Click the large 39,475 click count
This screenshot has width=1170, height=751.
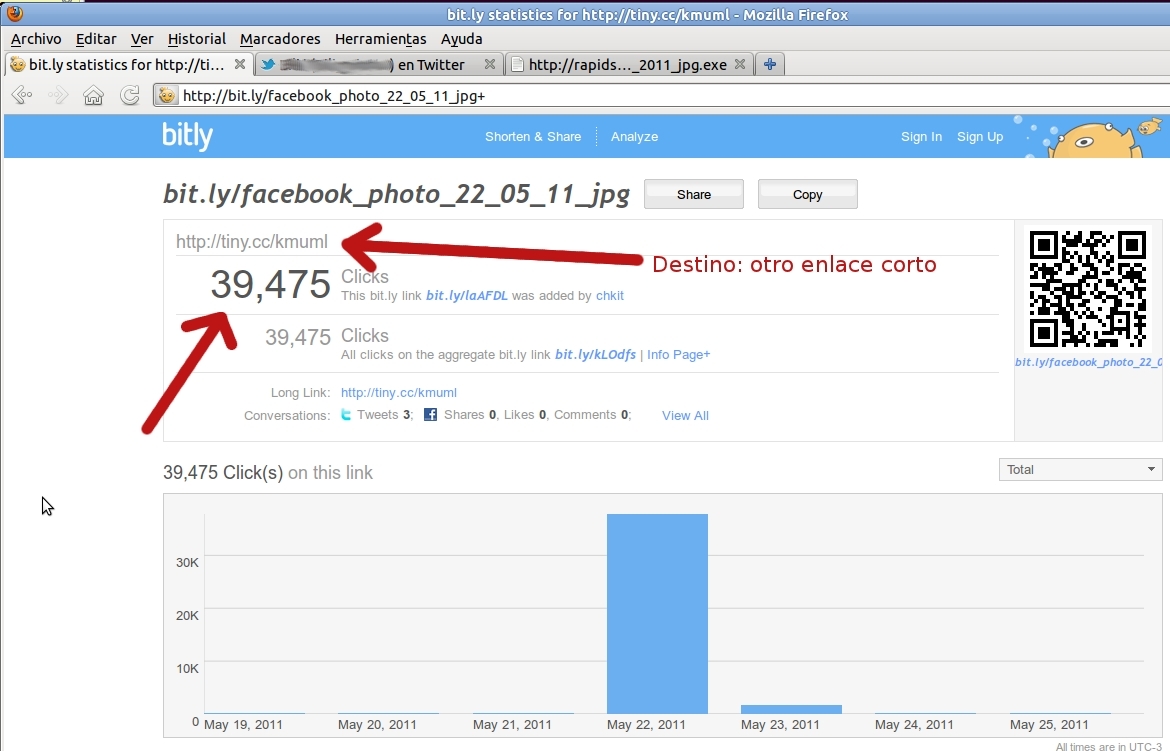270,284
